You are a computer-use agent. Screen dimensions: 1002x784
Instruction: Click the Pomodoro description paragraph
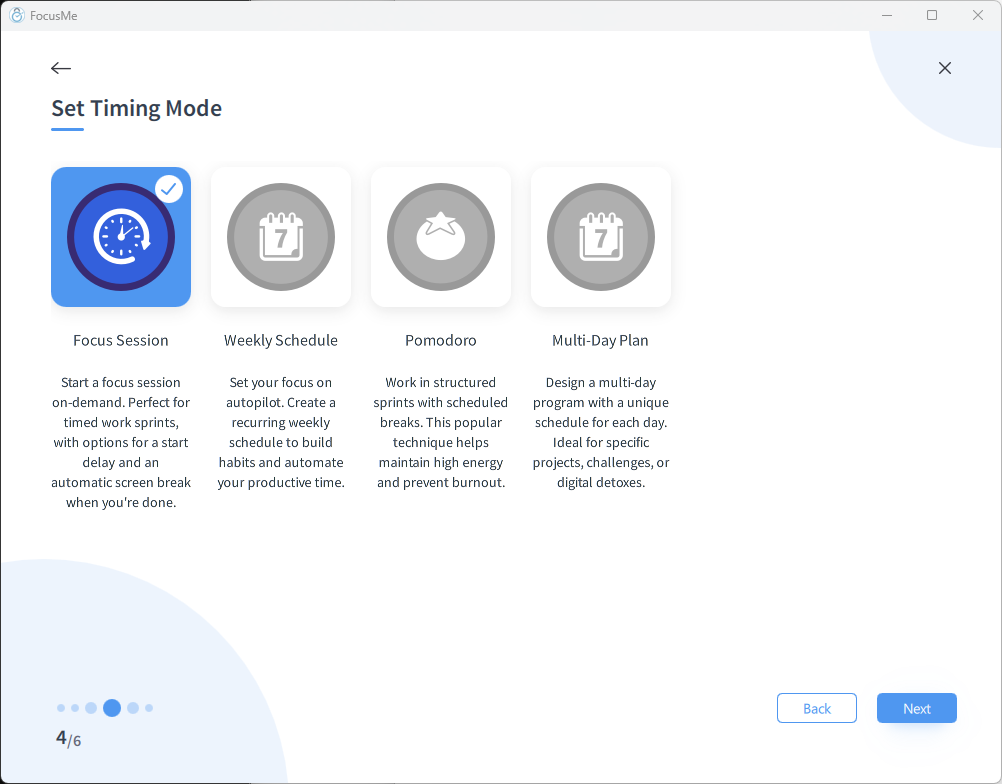pyautogui.click(x=441, y=433)
